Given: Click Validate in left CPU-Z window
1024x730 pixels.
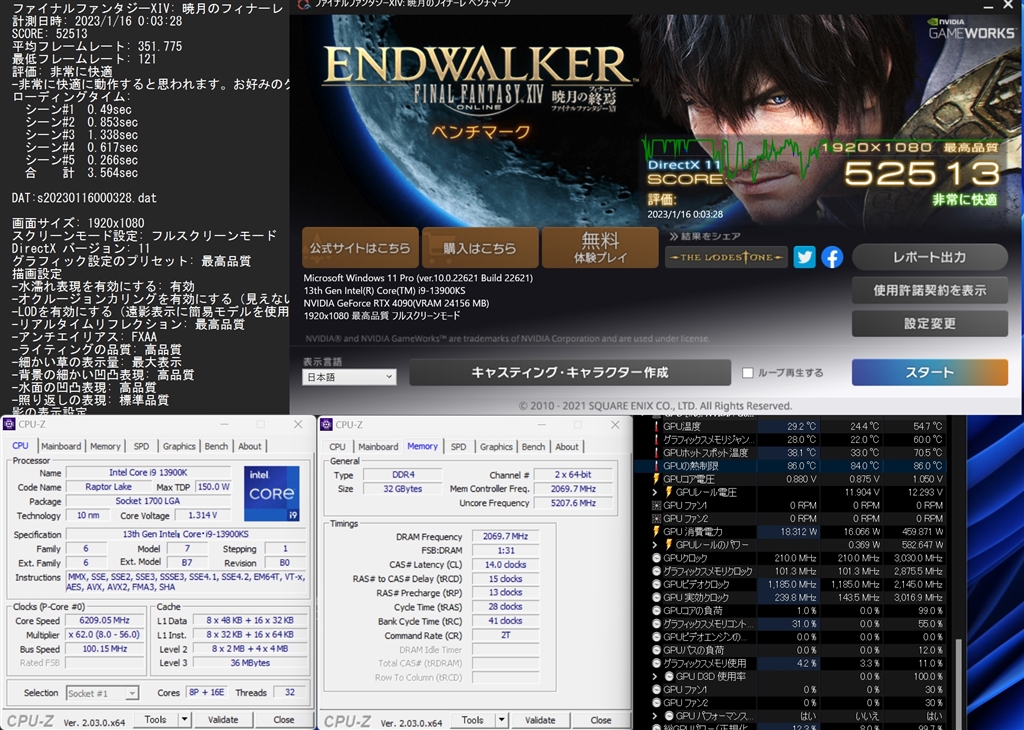Looking at the screenshot, I should [x=223, y=720].
